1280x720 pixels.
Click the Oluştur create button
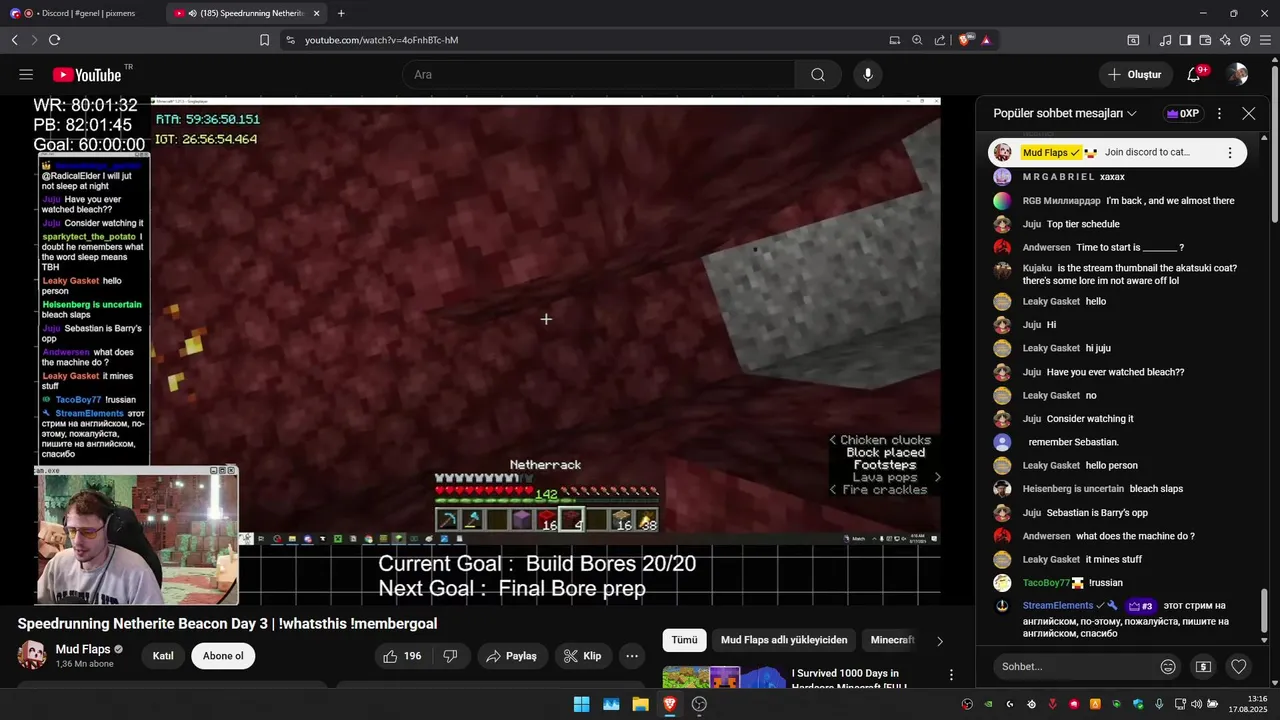(x=1135, y=75)
